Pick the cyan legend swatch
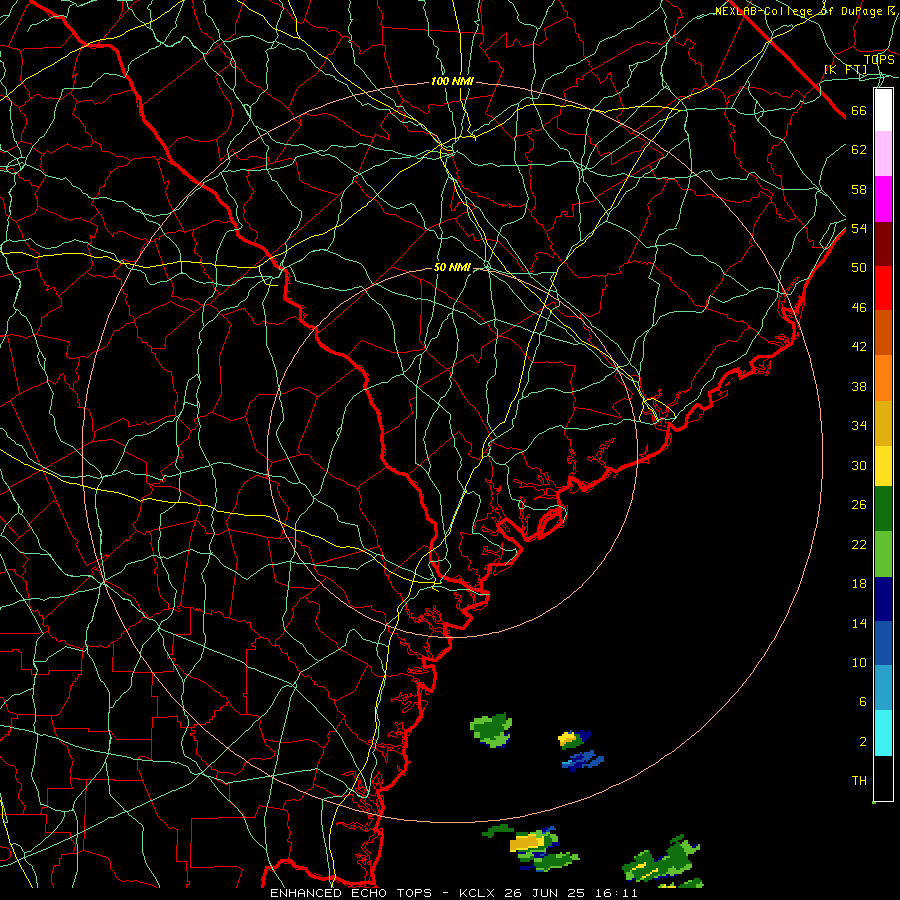 tap(883, 733)
